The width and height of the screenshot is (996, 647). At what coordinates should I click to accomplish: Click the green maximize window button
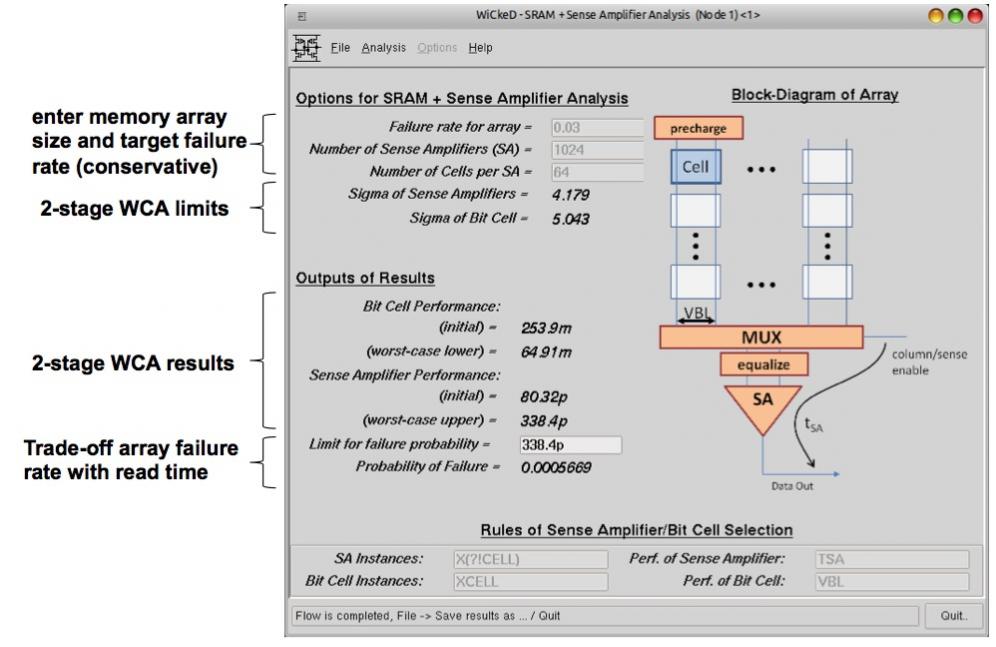point(955,17)
